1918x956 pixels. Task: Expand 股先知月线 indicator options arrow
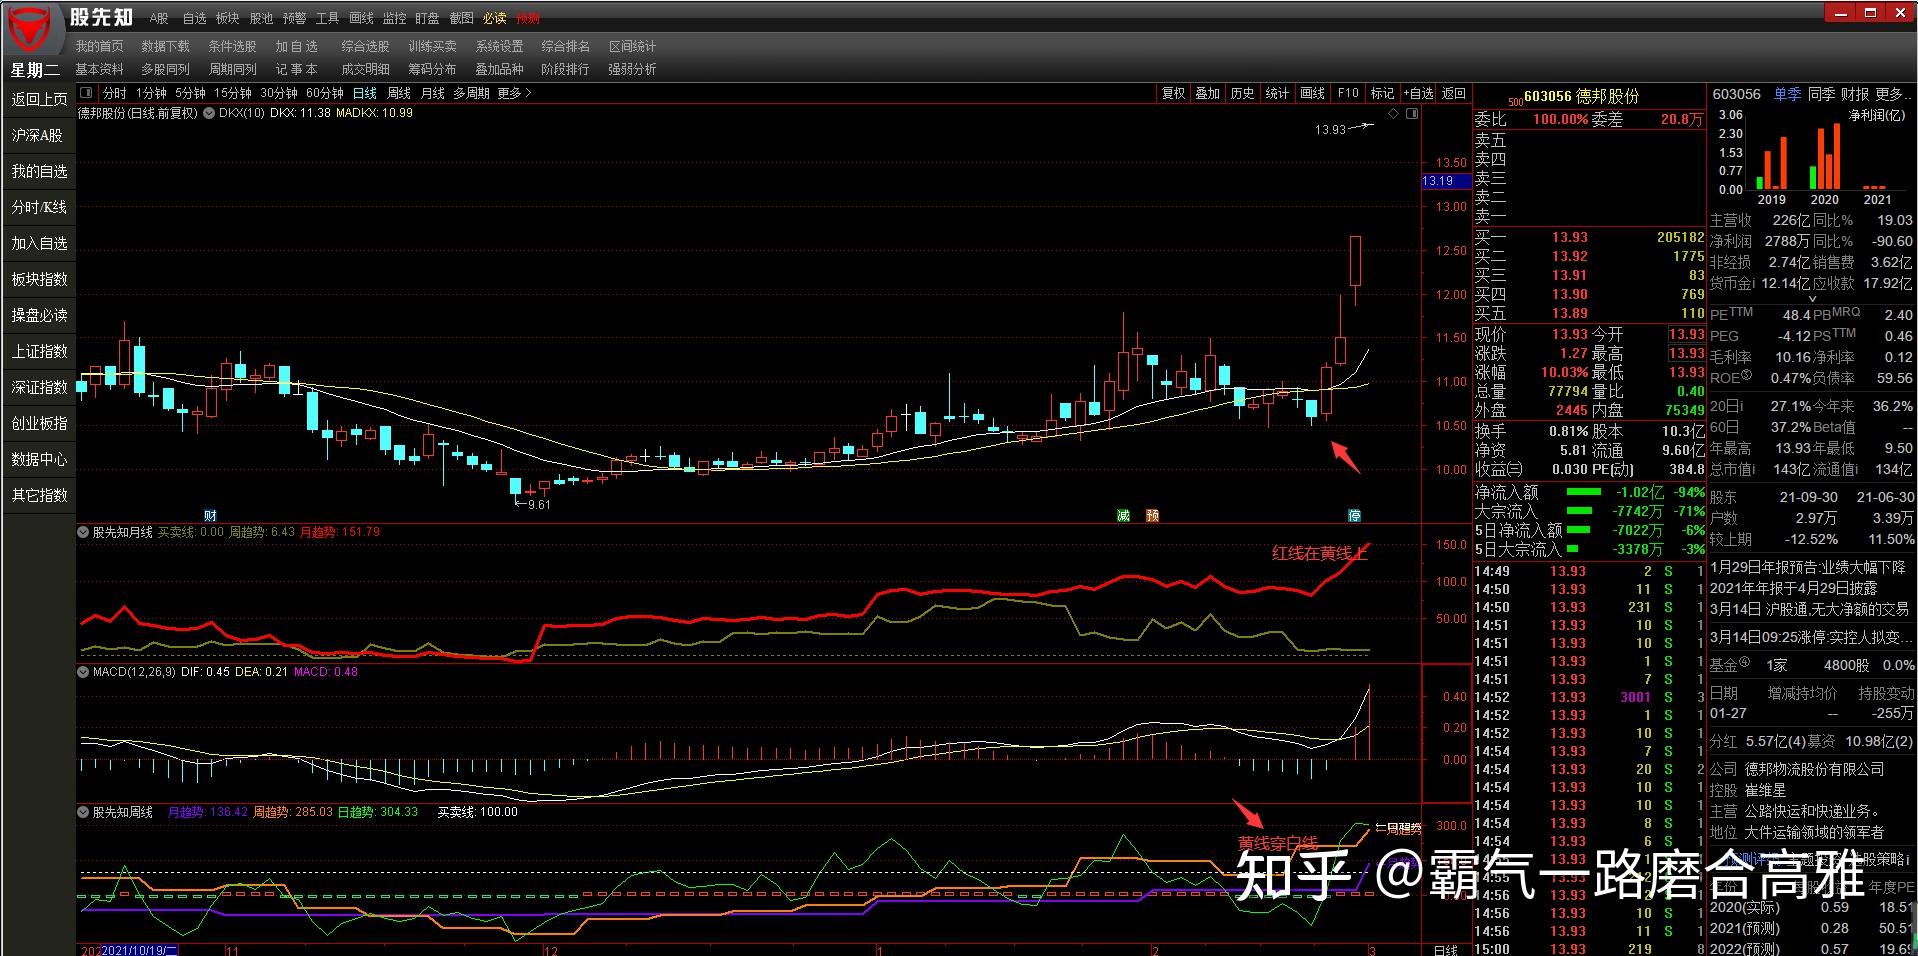pos(84,532)
